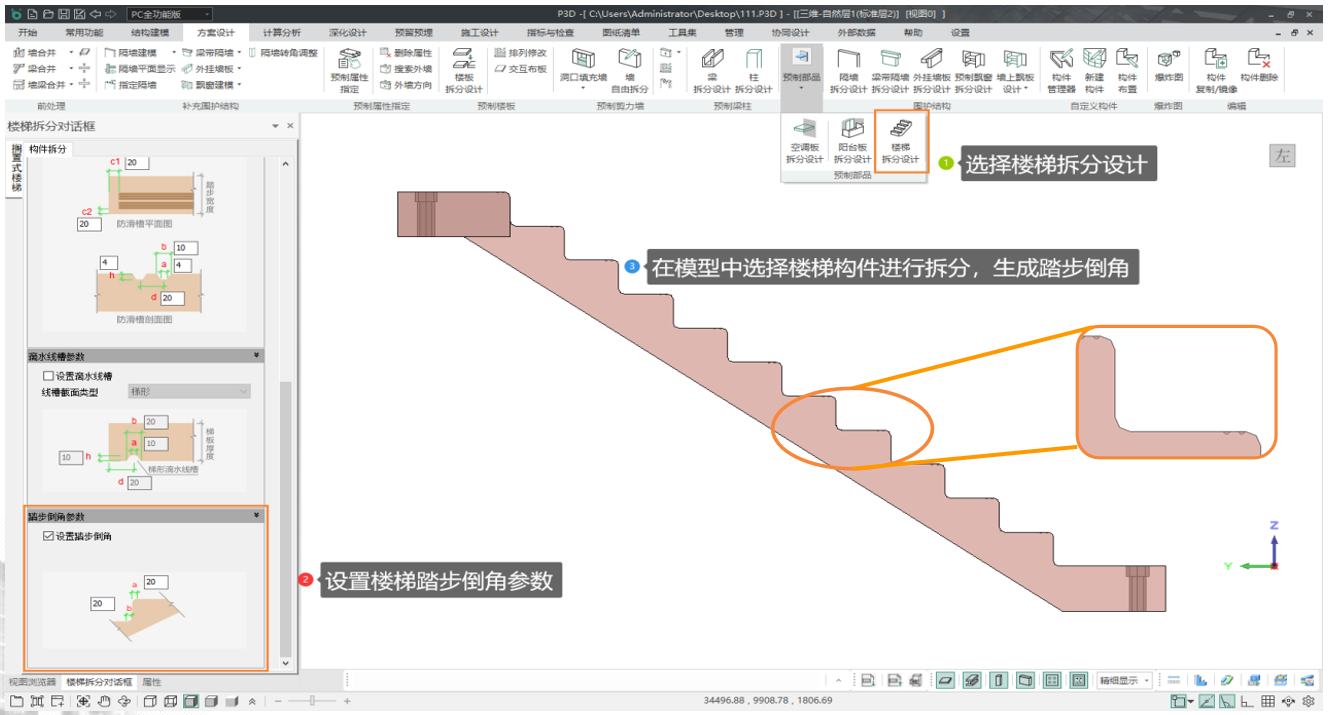Open 洞口填充墙 dropdown

[583, 70]
